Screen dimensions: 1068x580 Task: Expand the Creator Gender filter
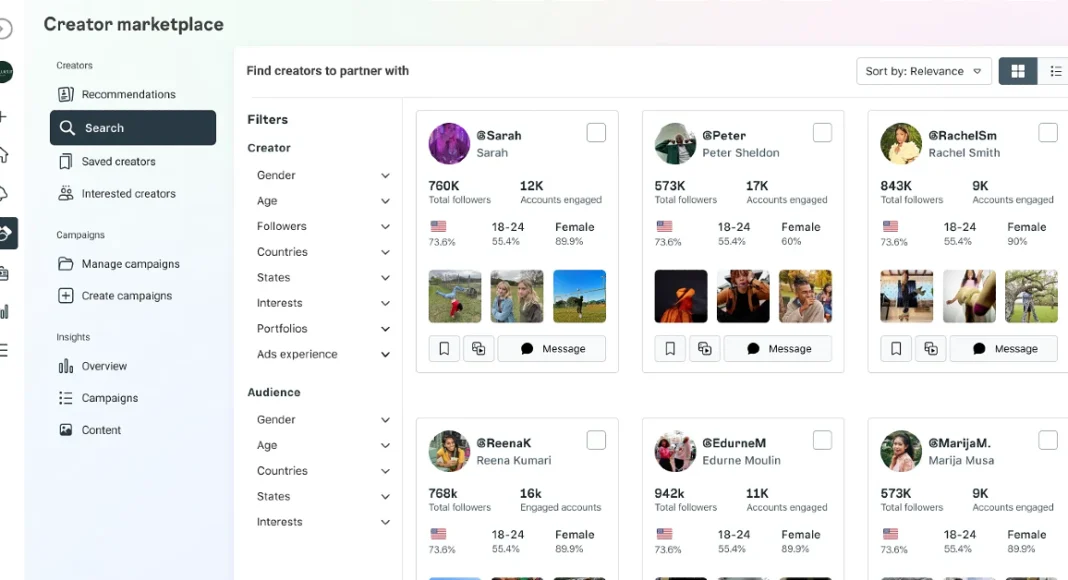point(323,175)
